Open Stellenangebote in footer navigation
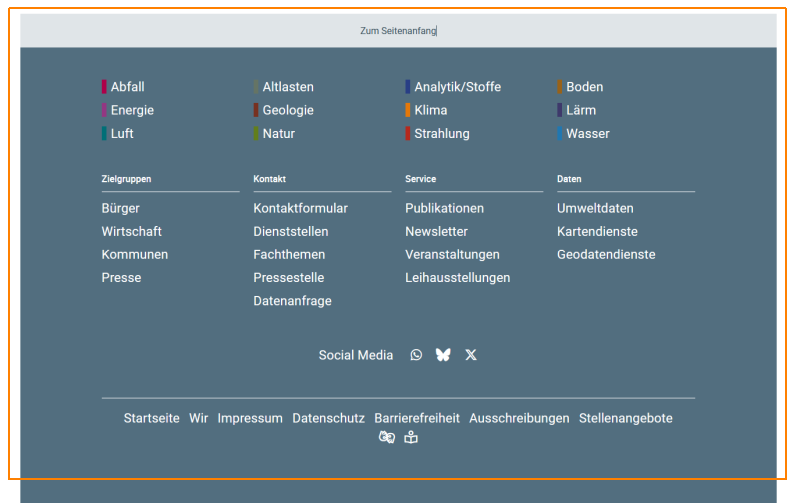Screen dimensions: 800x503 626,418
